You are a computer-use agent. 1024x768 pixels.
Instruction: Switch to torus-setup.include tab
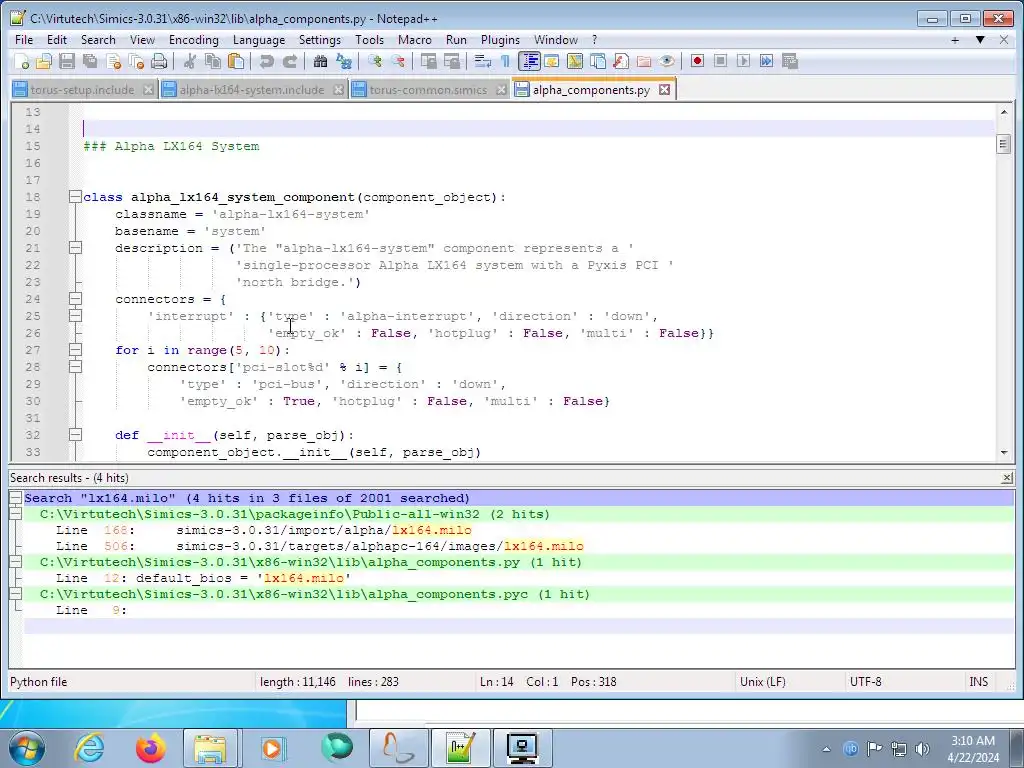tap(82, 90)
